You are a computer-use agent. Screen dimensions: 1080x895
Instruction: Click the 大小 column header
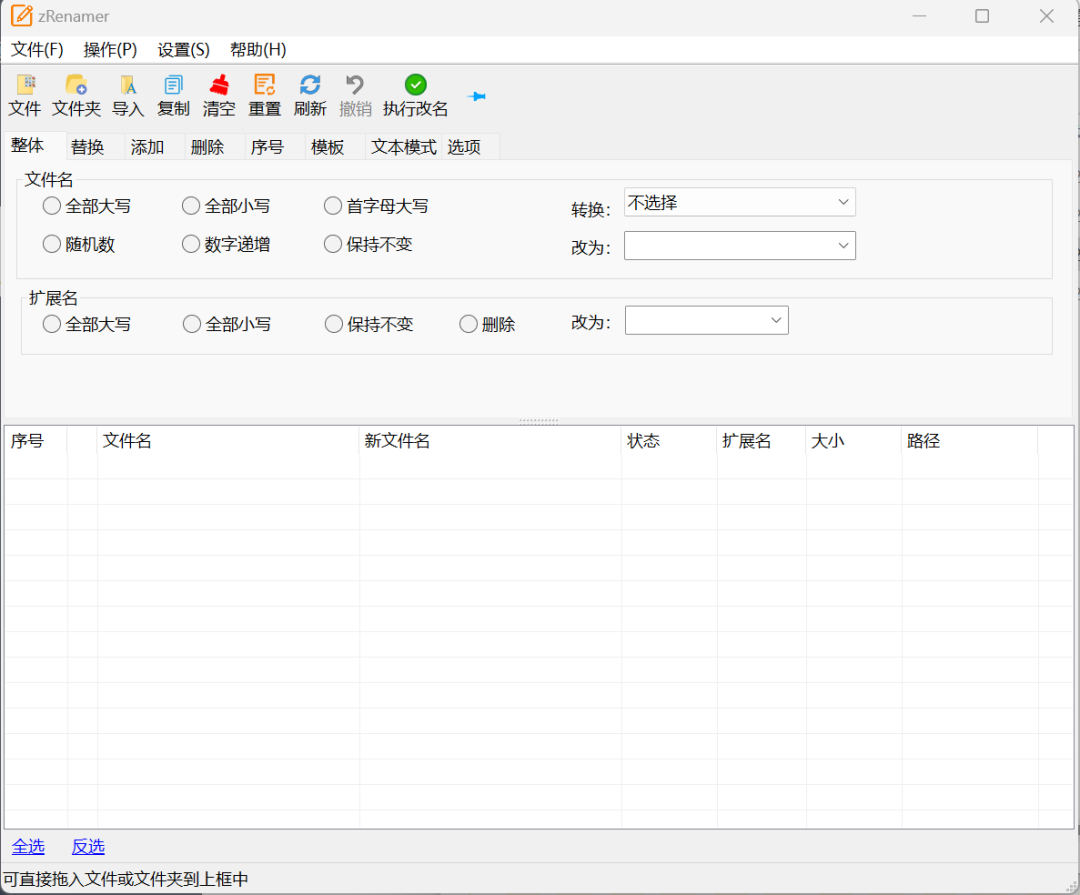(853, 441)
